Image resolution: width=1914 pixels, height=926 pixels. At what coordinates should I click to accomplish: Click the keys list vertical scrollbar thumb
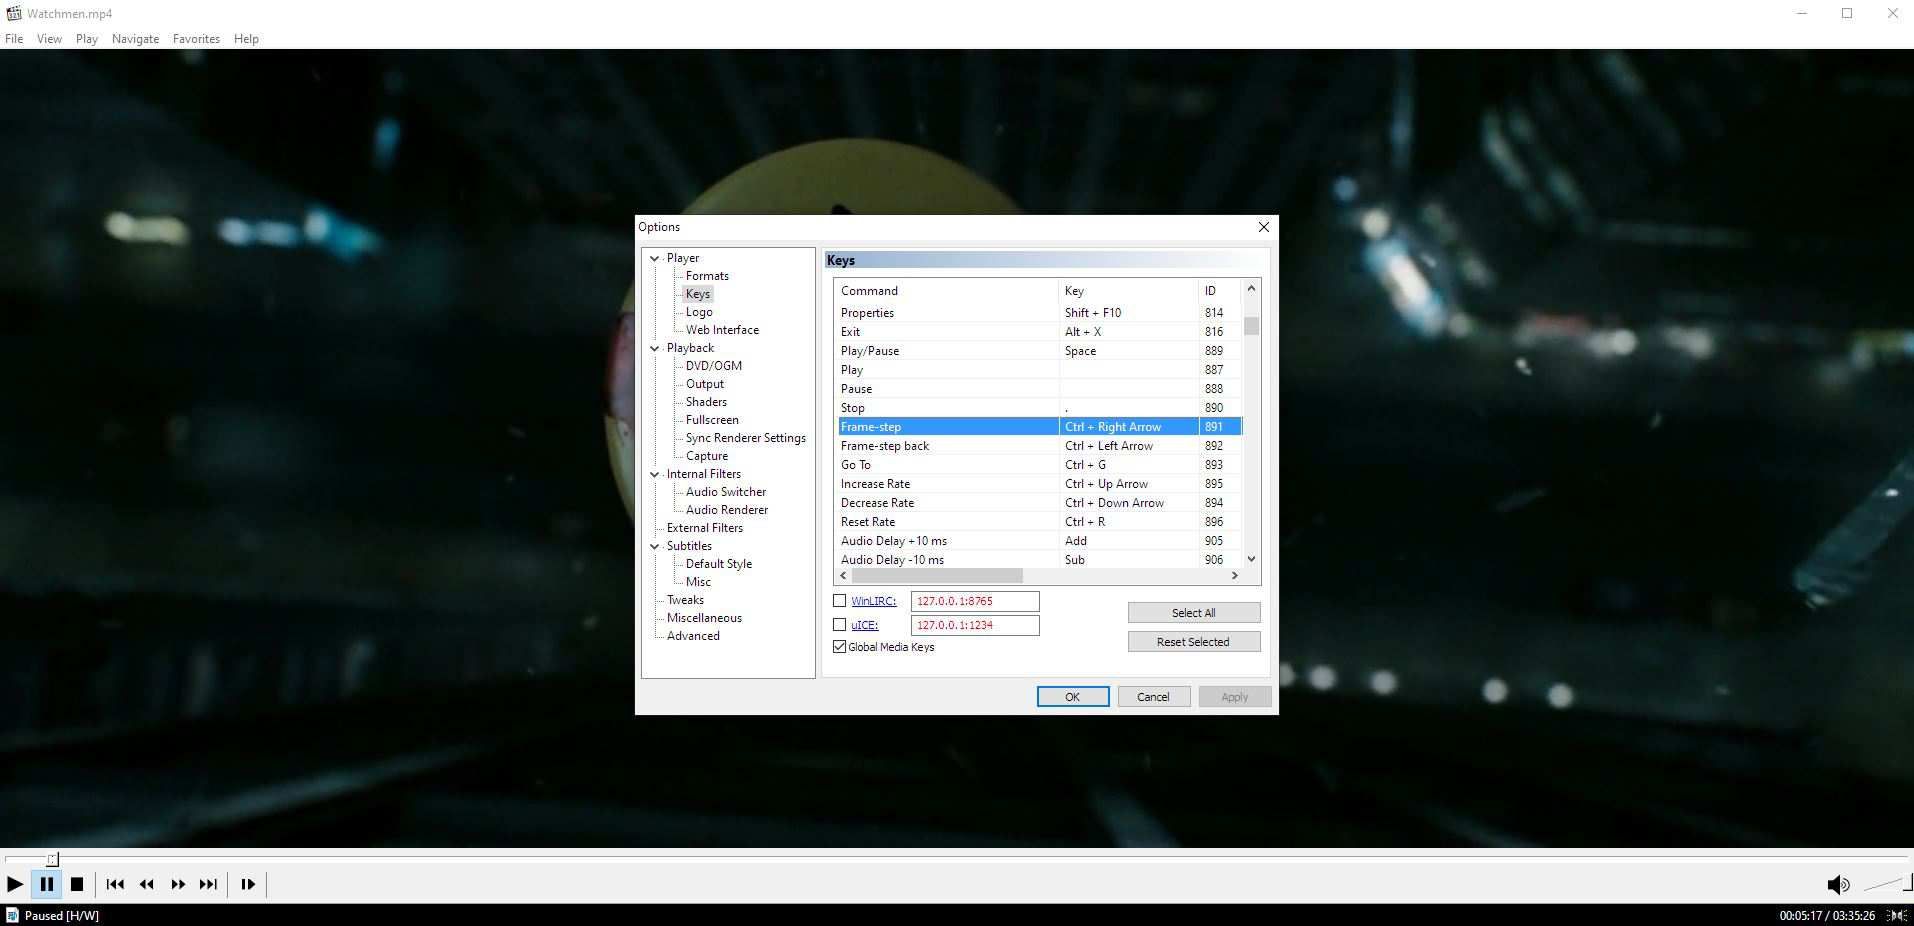(1251, 326)
